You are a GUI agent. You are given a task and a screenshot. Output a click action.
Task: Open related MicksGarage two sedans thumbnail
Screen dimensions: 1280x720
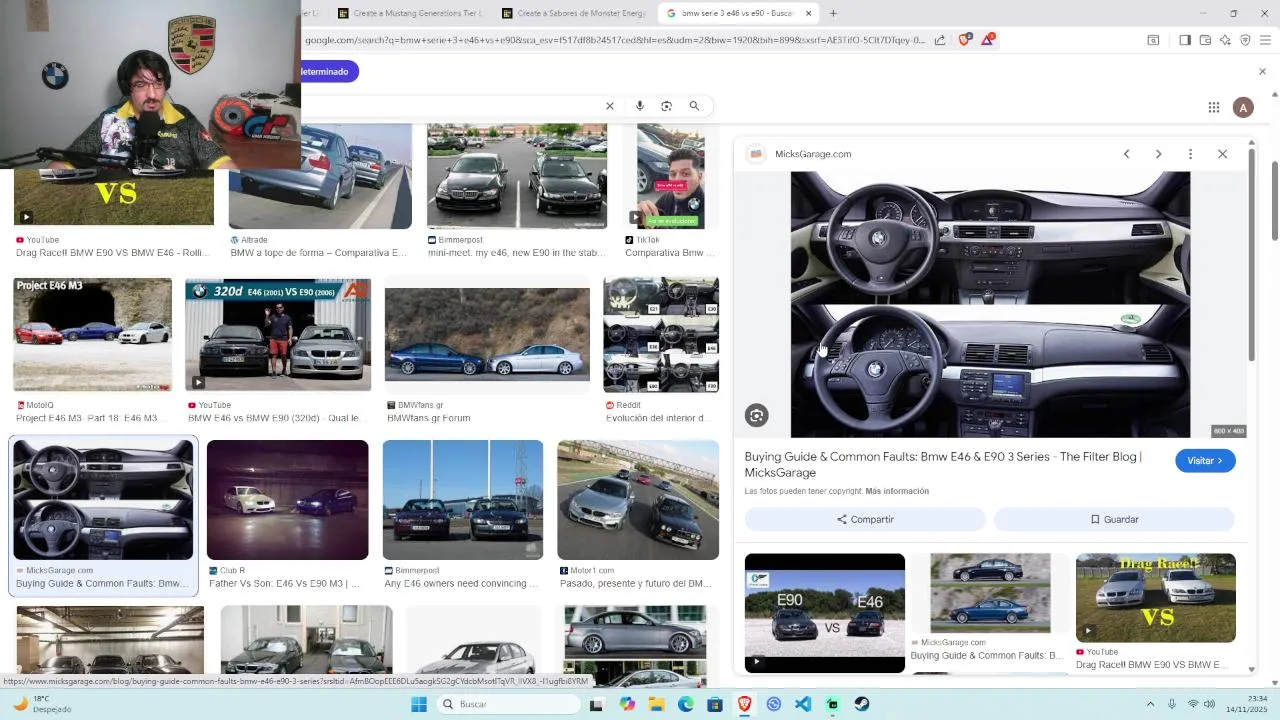pyautogui.click(x=990, y=594)
